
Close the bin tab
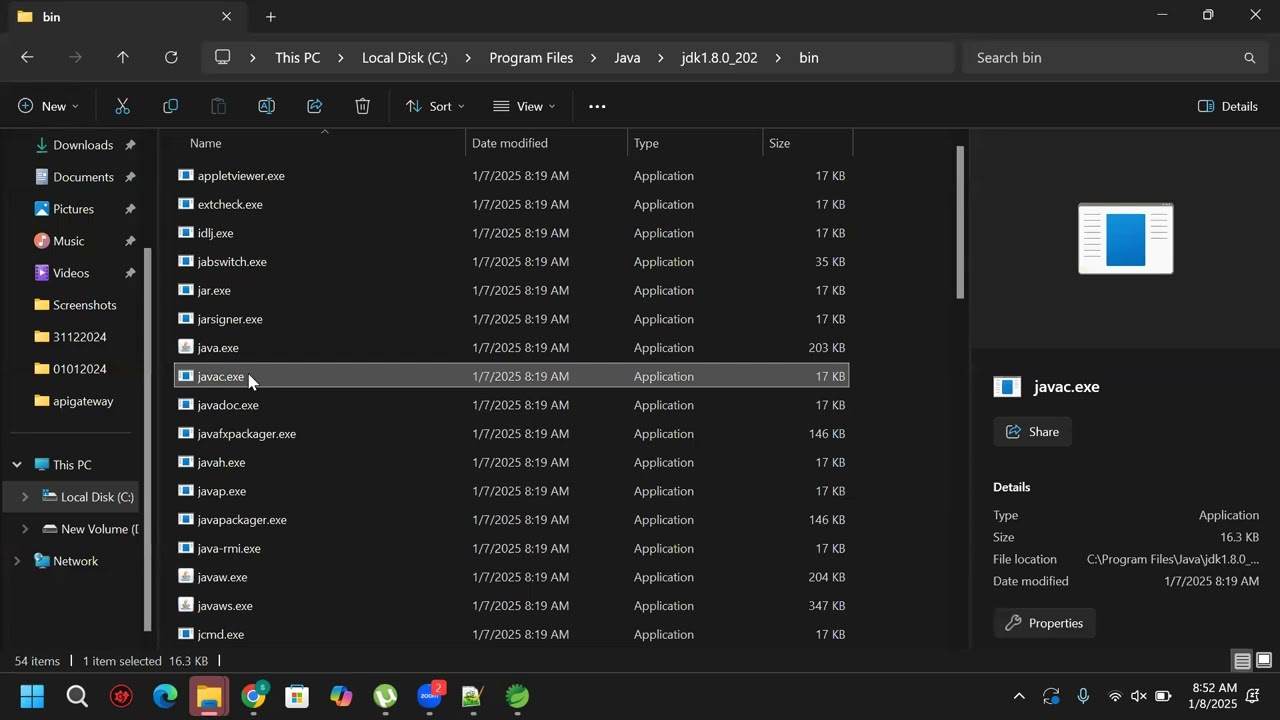226,17
